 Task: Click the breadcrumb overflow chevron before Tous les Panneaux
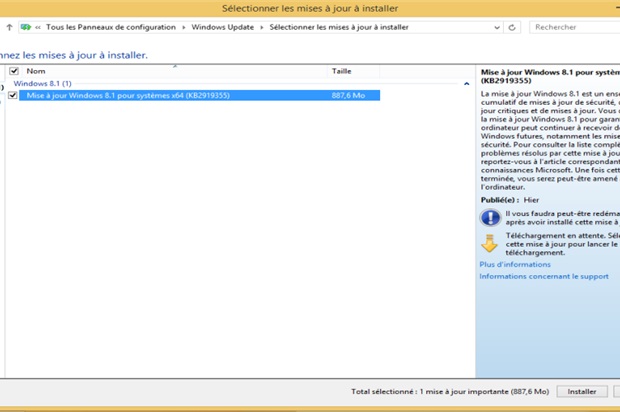38,28
